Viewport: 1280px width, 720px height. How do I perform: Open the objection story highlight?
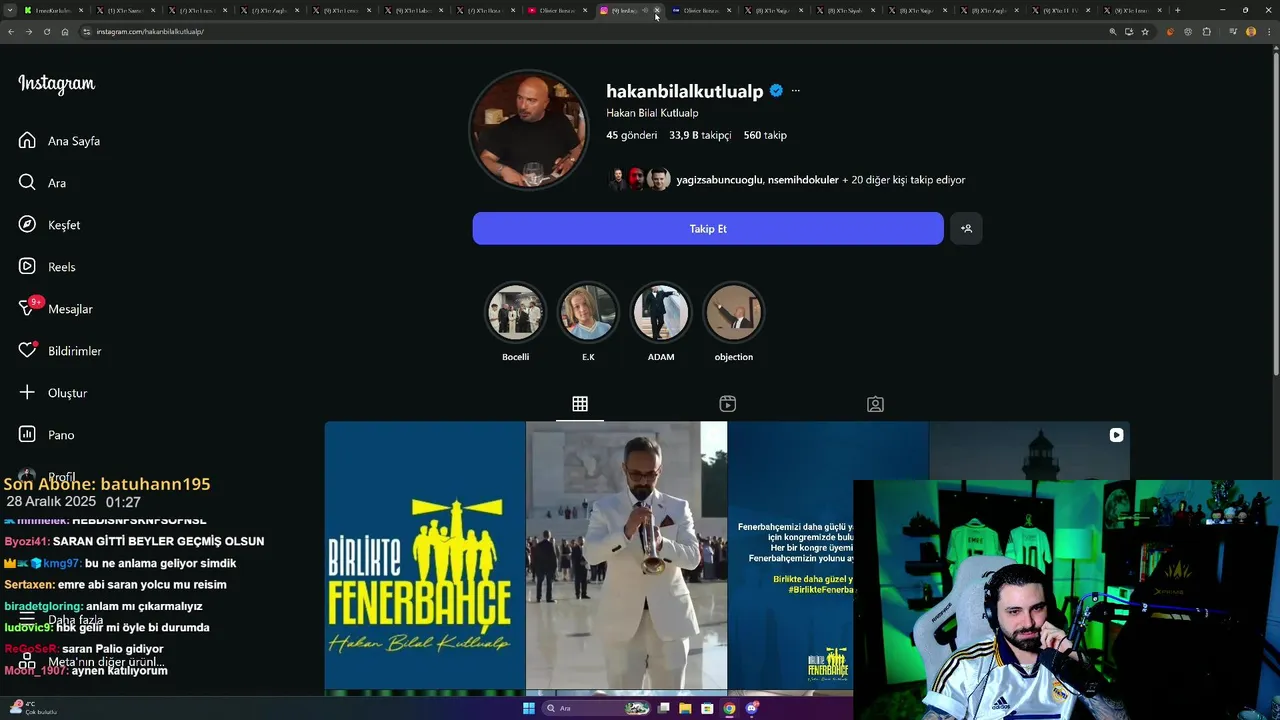734,313
